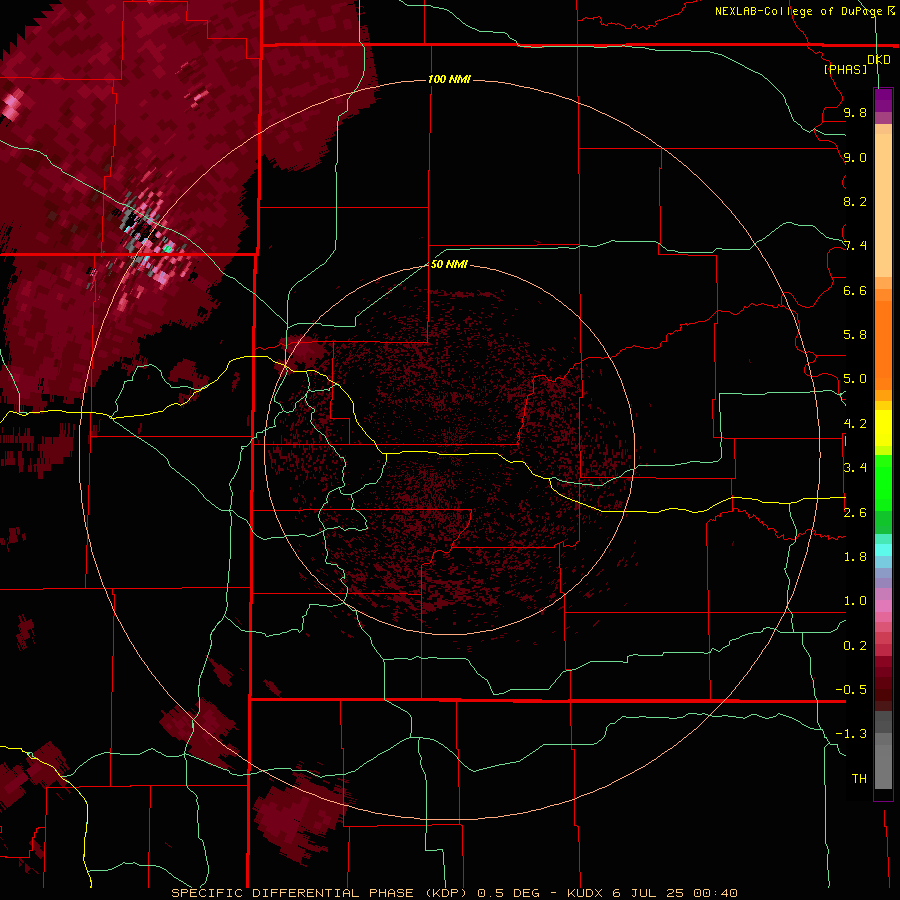Image resolution: width=900 pixels, height=900 pixels.
Task: Click the 4.2 value on the scale
Action: coord(855,424)
